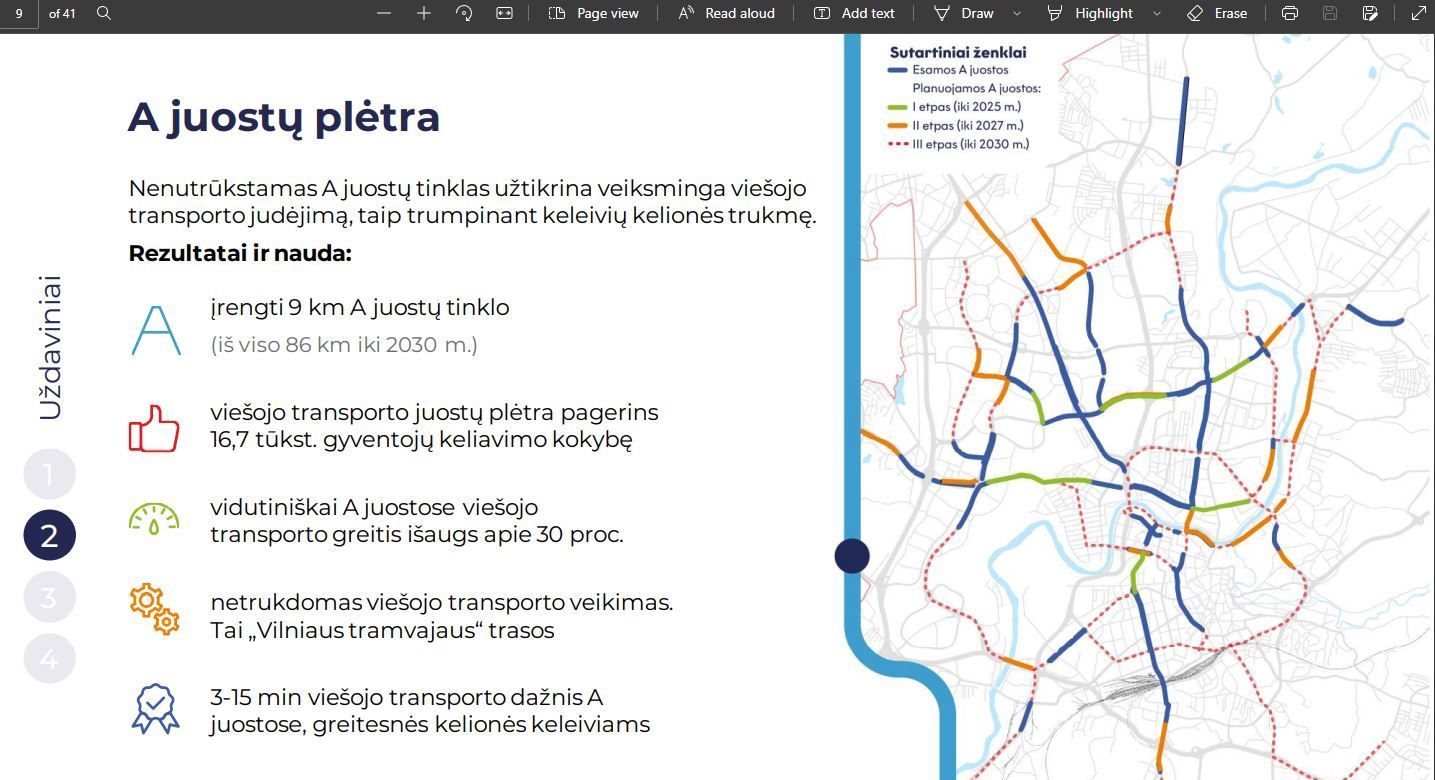
Task: Print the document with printer icon
Action: point(1290,13)
